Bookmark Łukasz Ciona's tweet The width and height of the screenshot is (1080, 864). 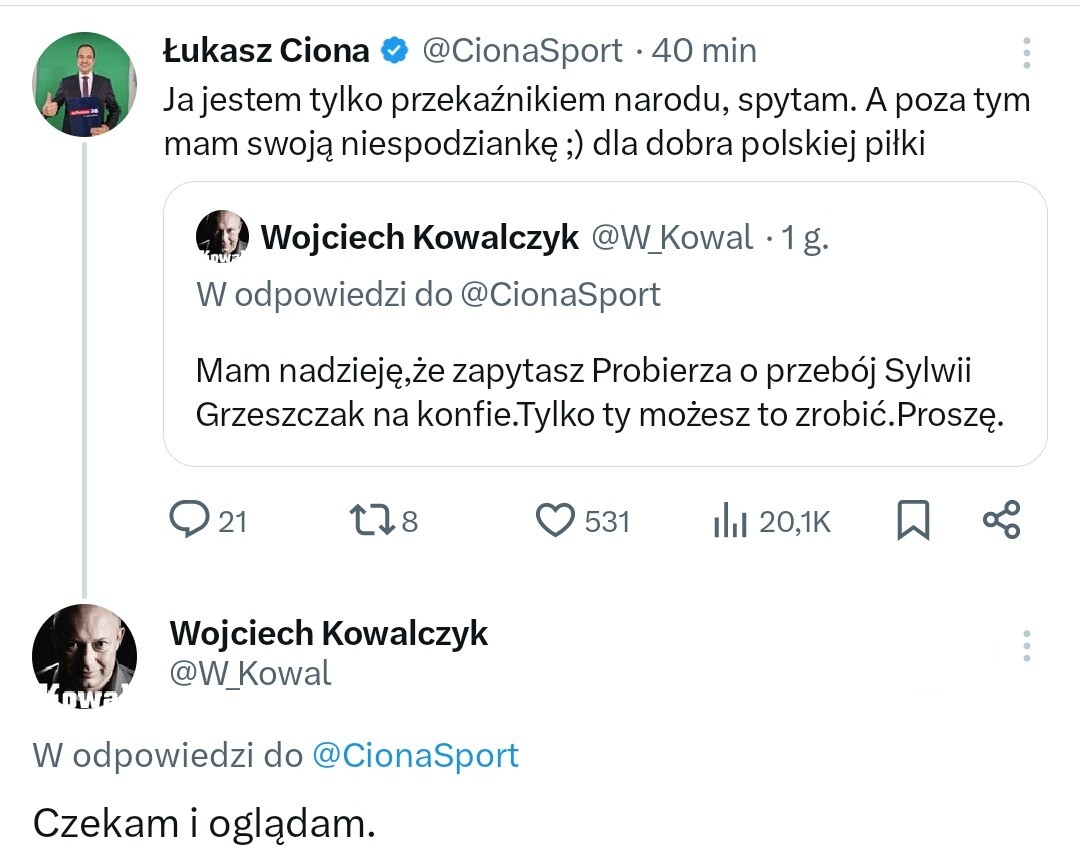913,520
